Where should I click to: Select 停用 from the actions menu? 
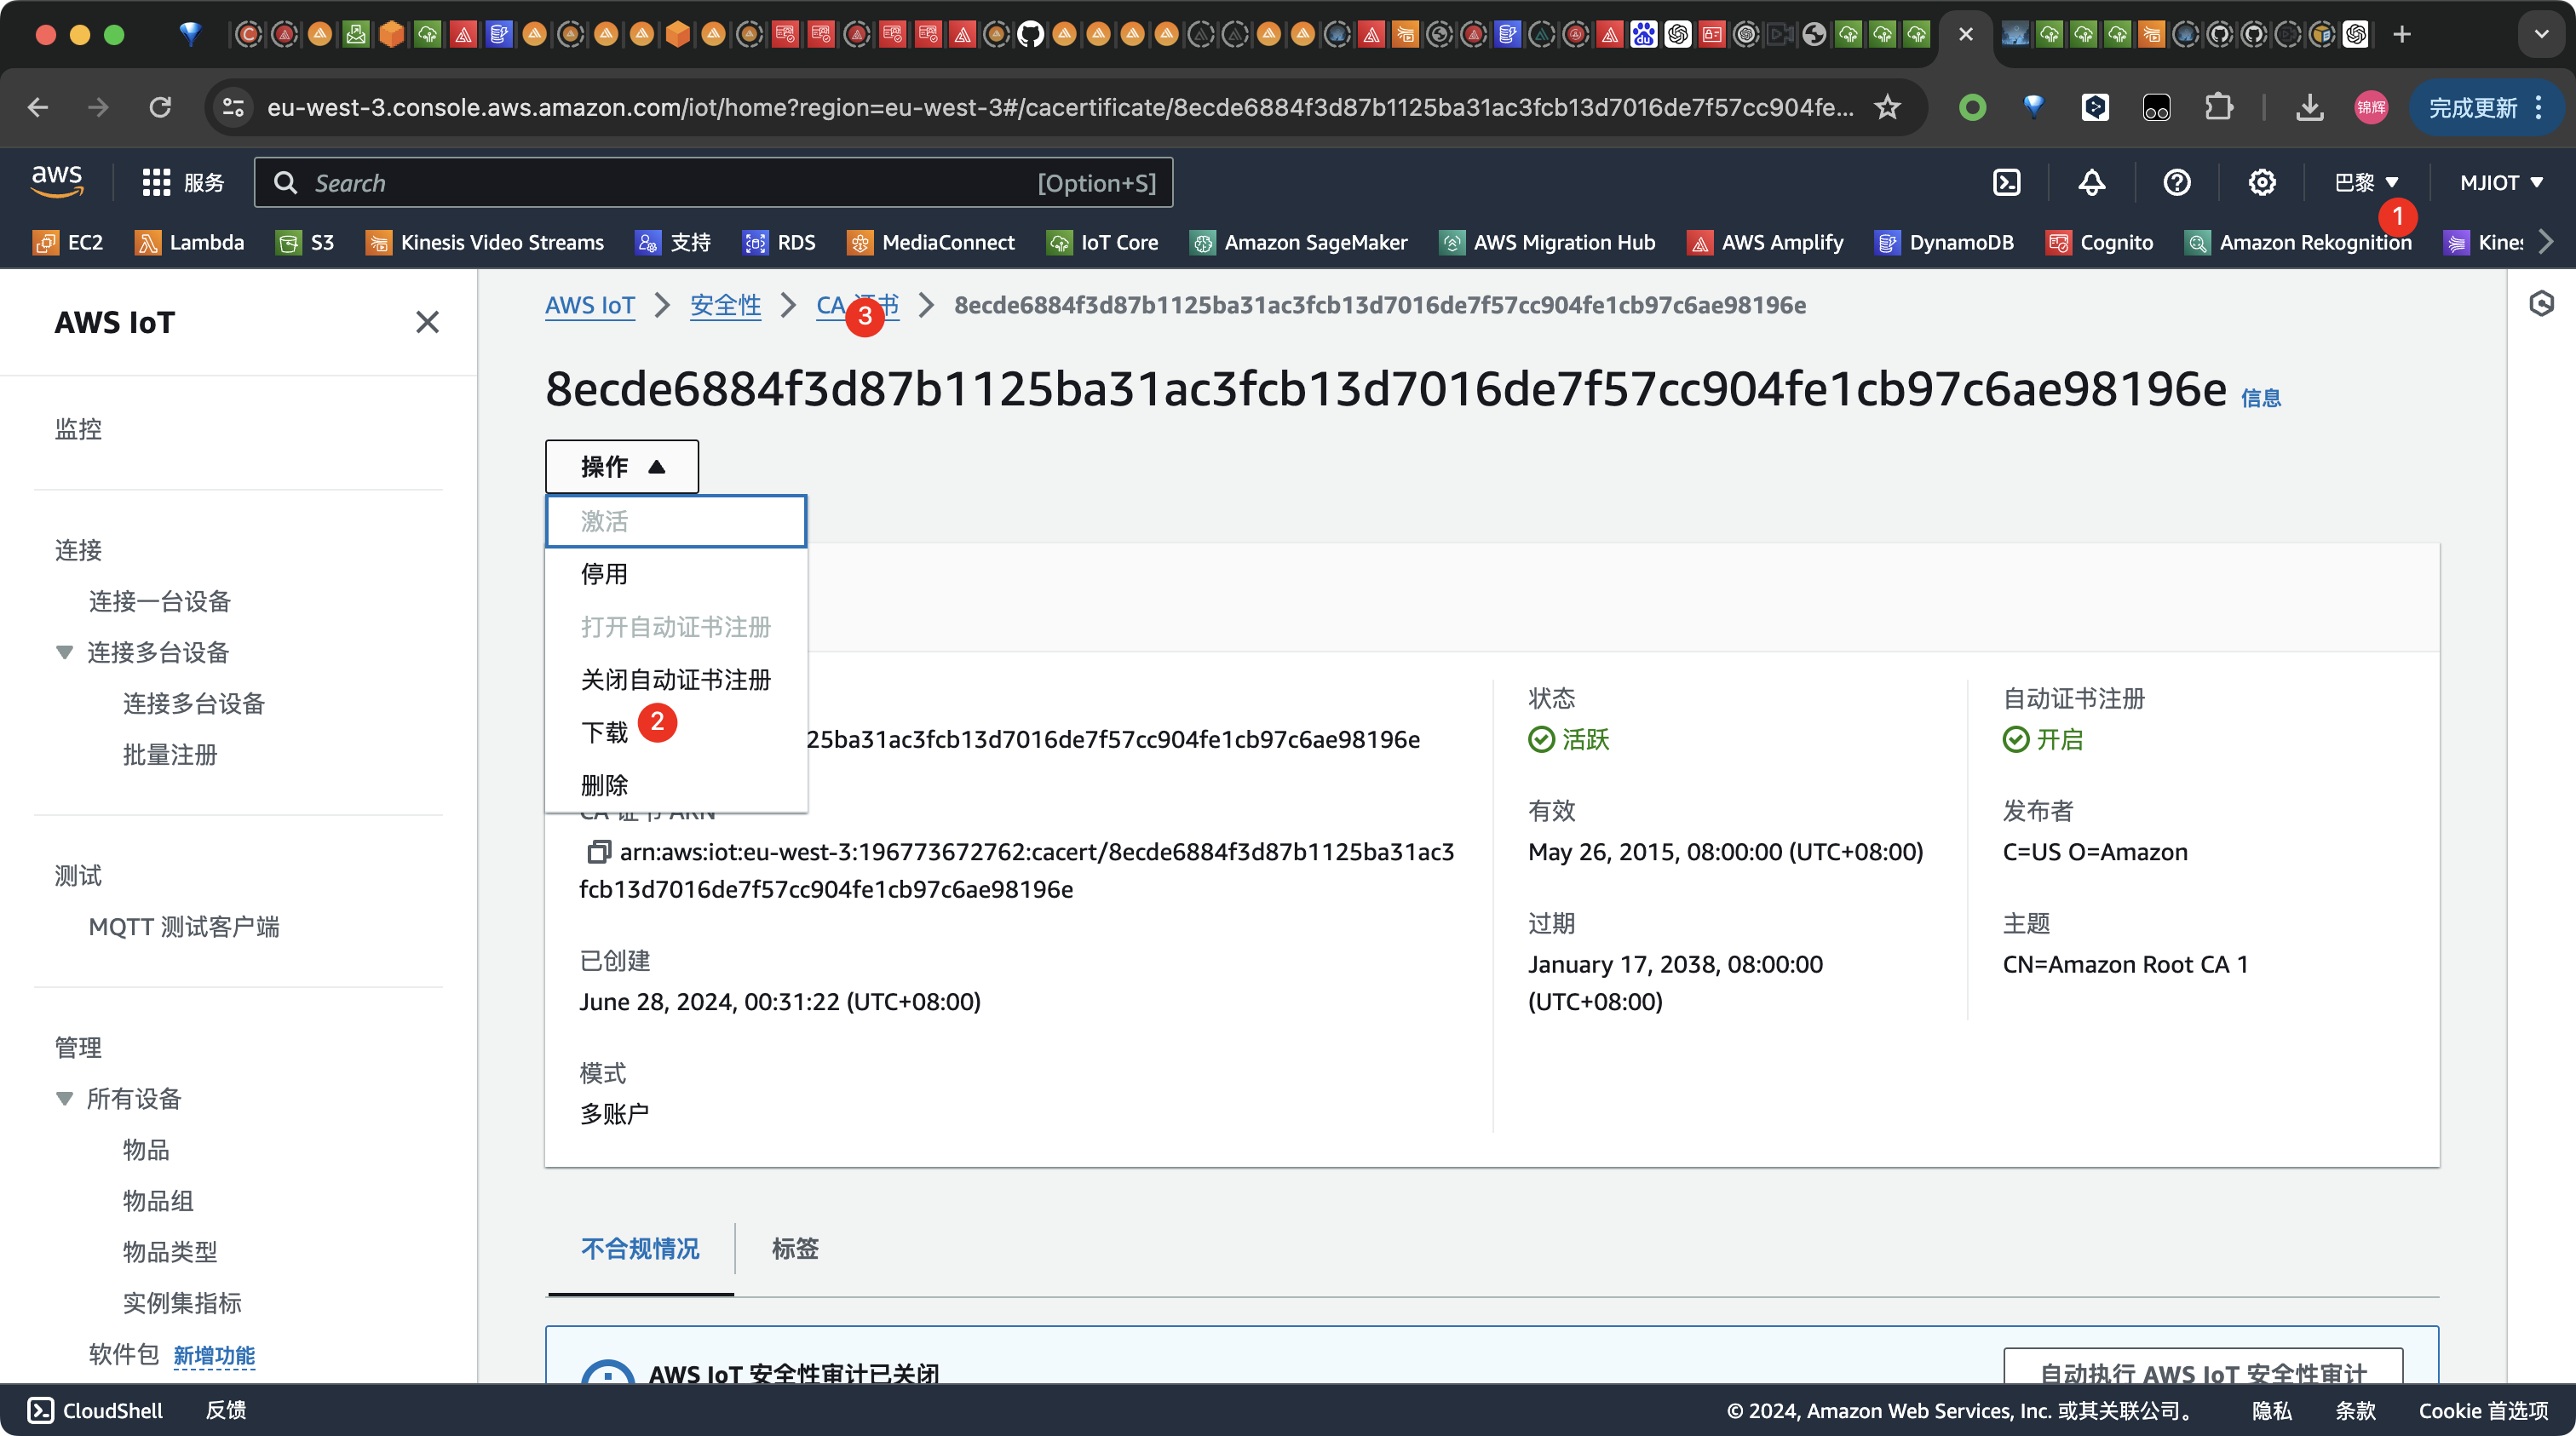(x=676, y=574)
